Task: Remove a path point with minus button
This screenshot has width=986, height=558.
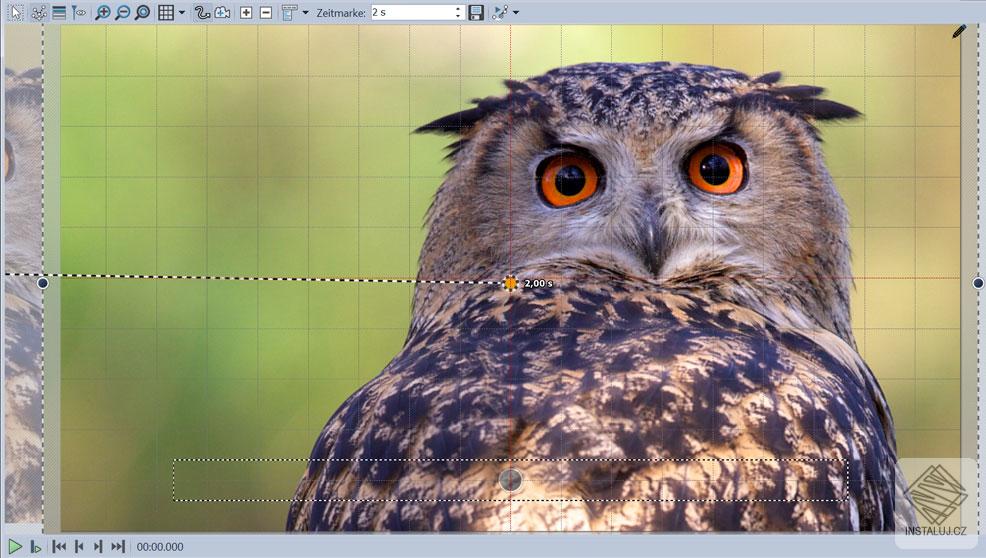Action: click(x=266, y=13)
